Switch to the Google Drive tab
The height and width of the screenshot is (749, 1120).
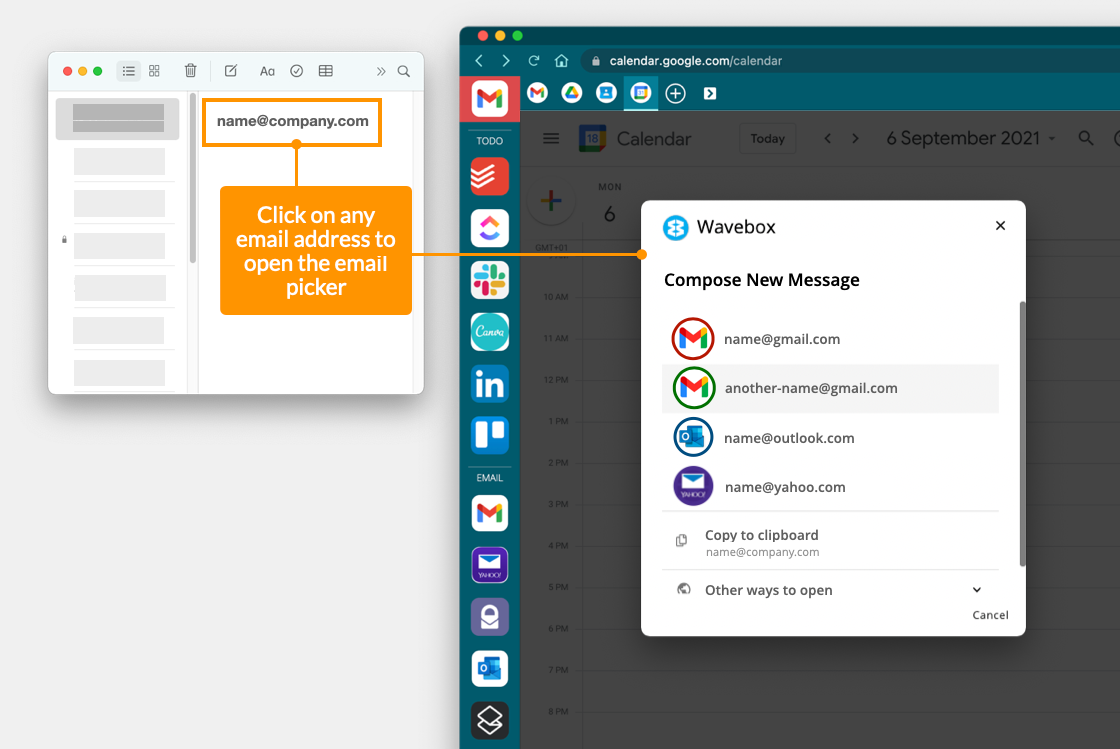[x=571, y=93]
